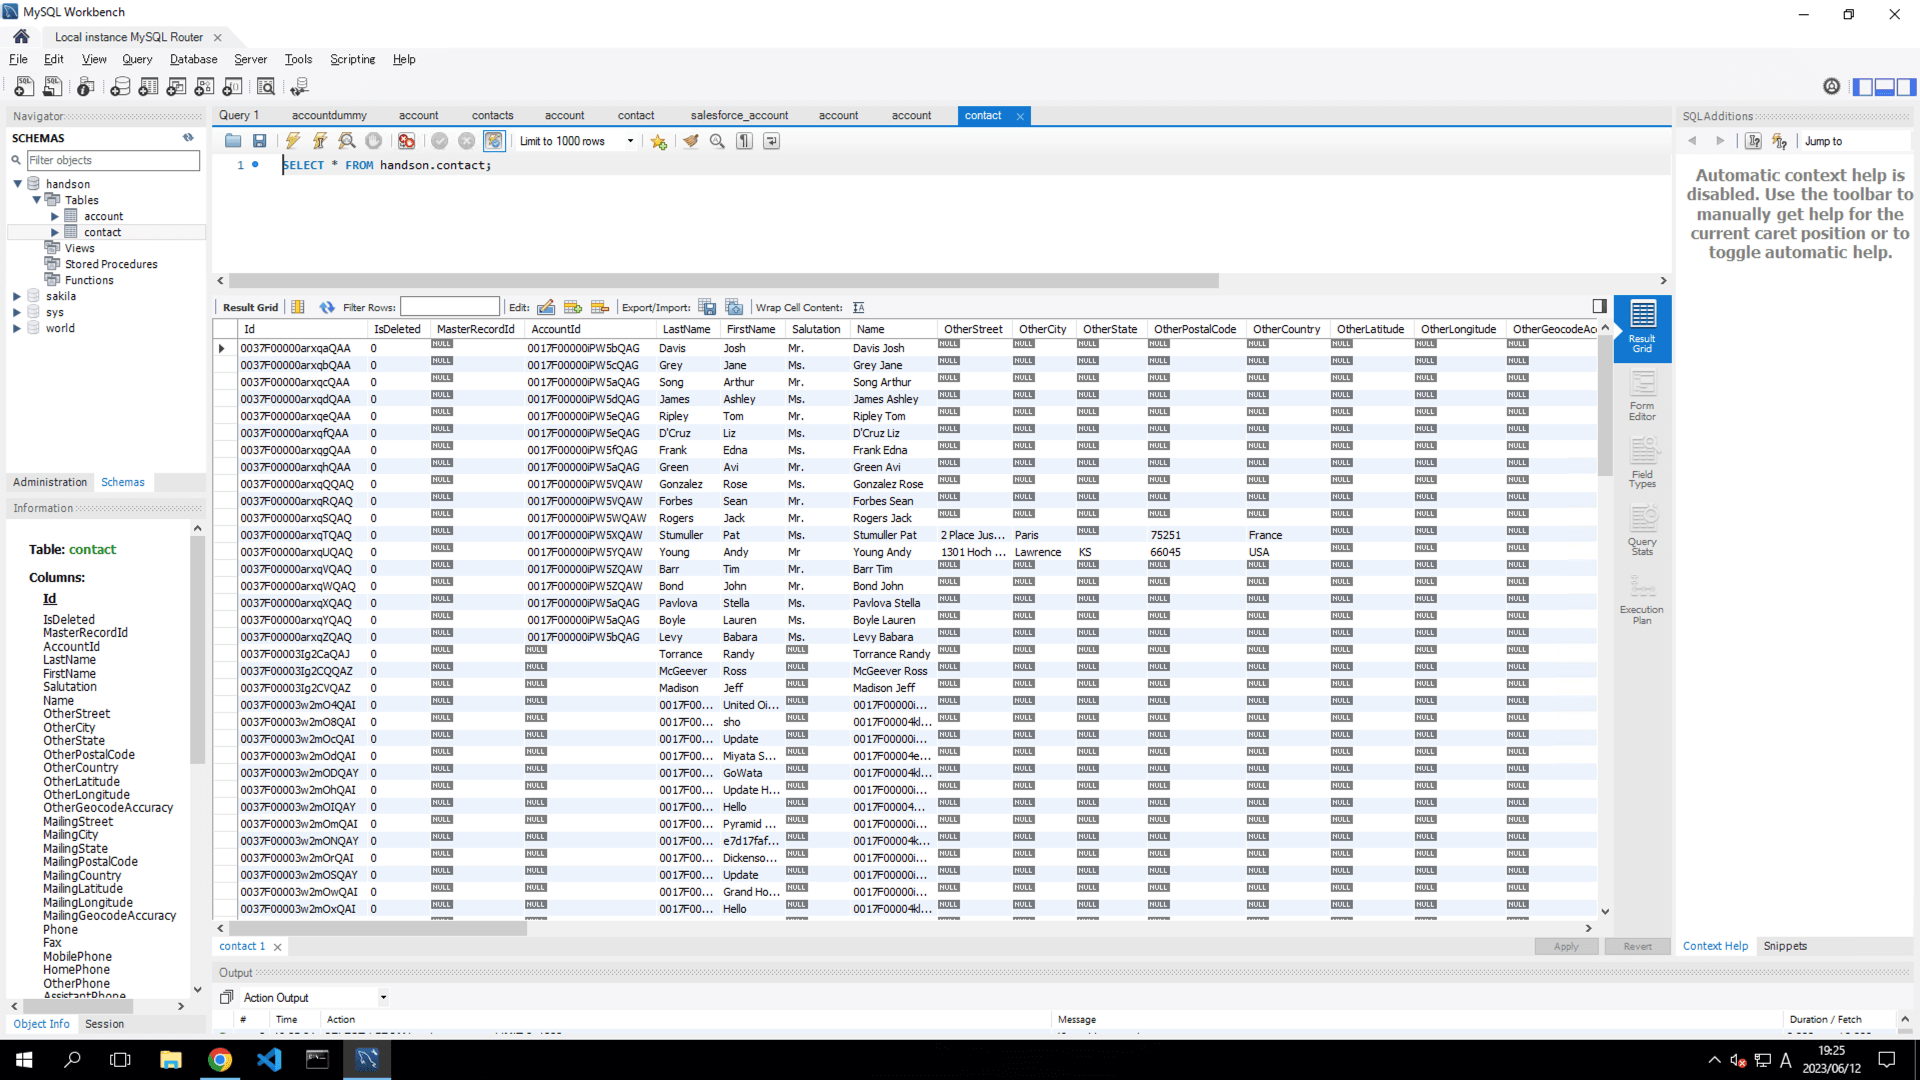Toggle auto-commit mode button
1920x1080 pixels.
click(x=494, y=141)
